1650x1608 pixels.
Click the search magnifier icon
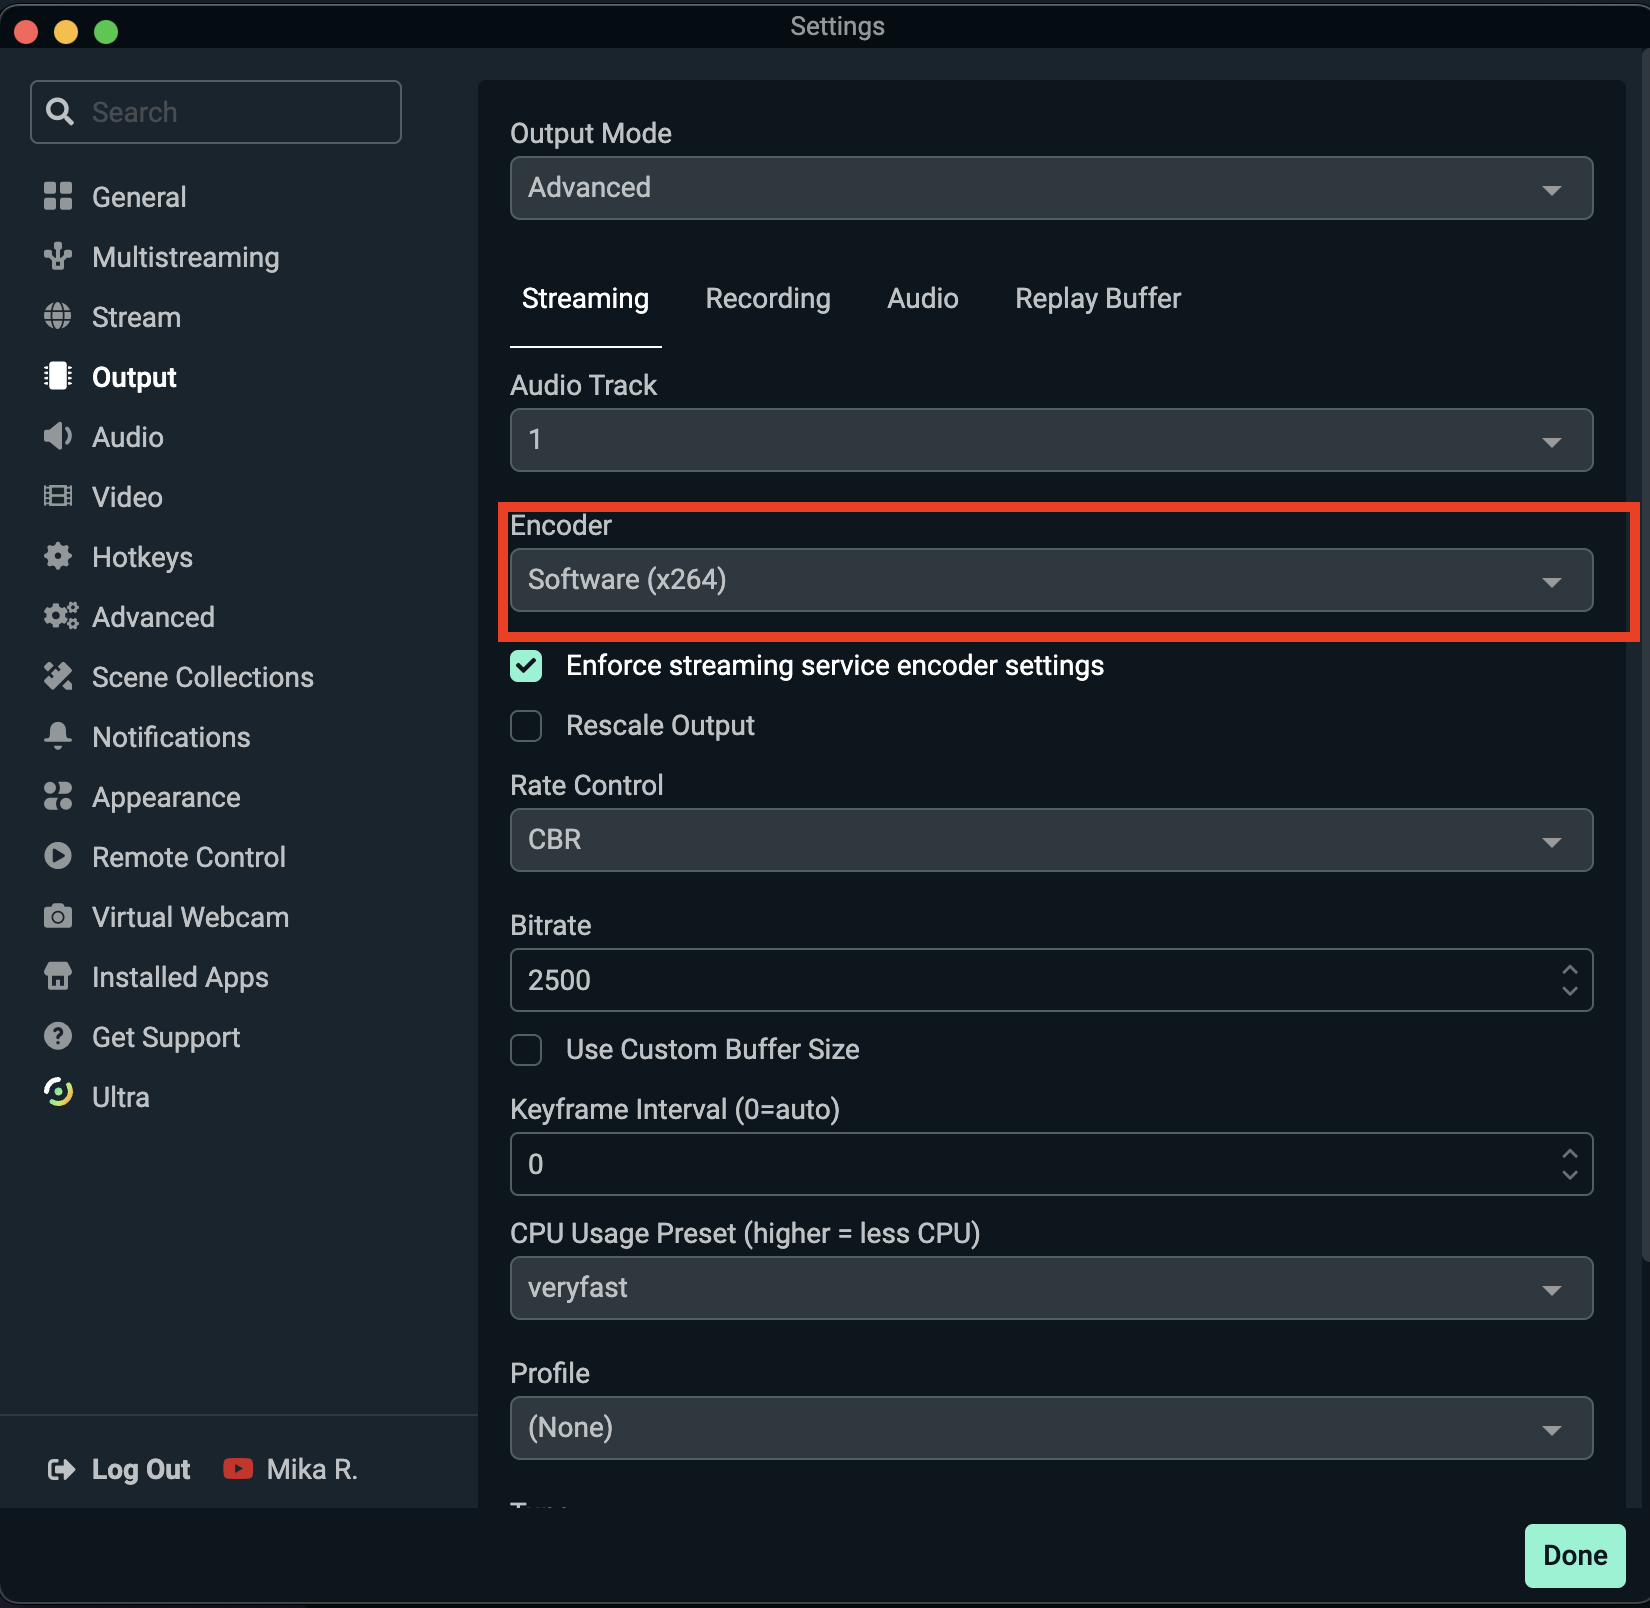pos(60,111)
